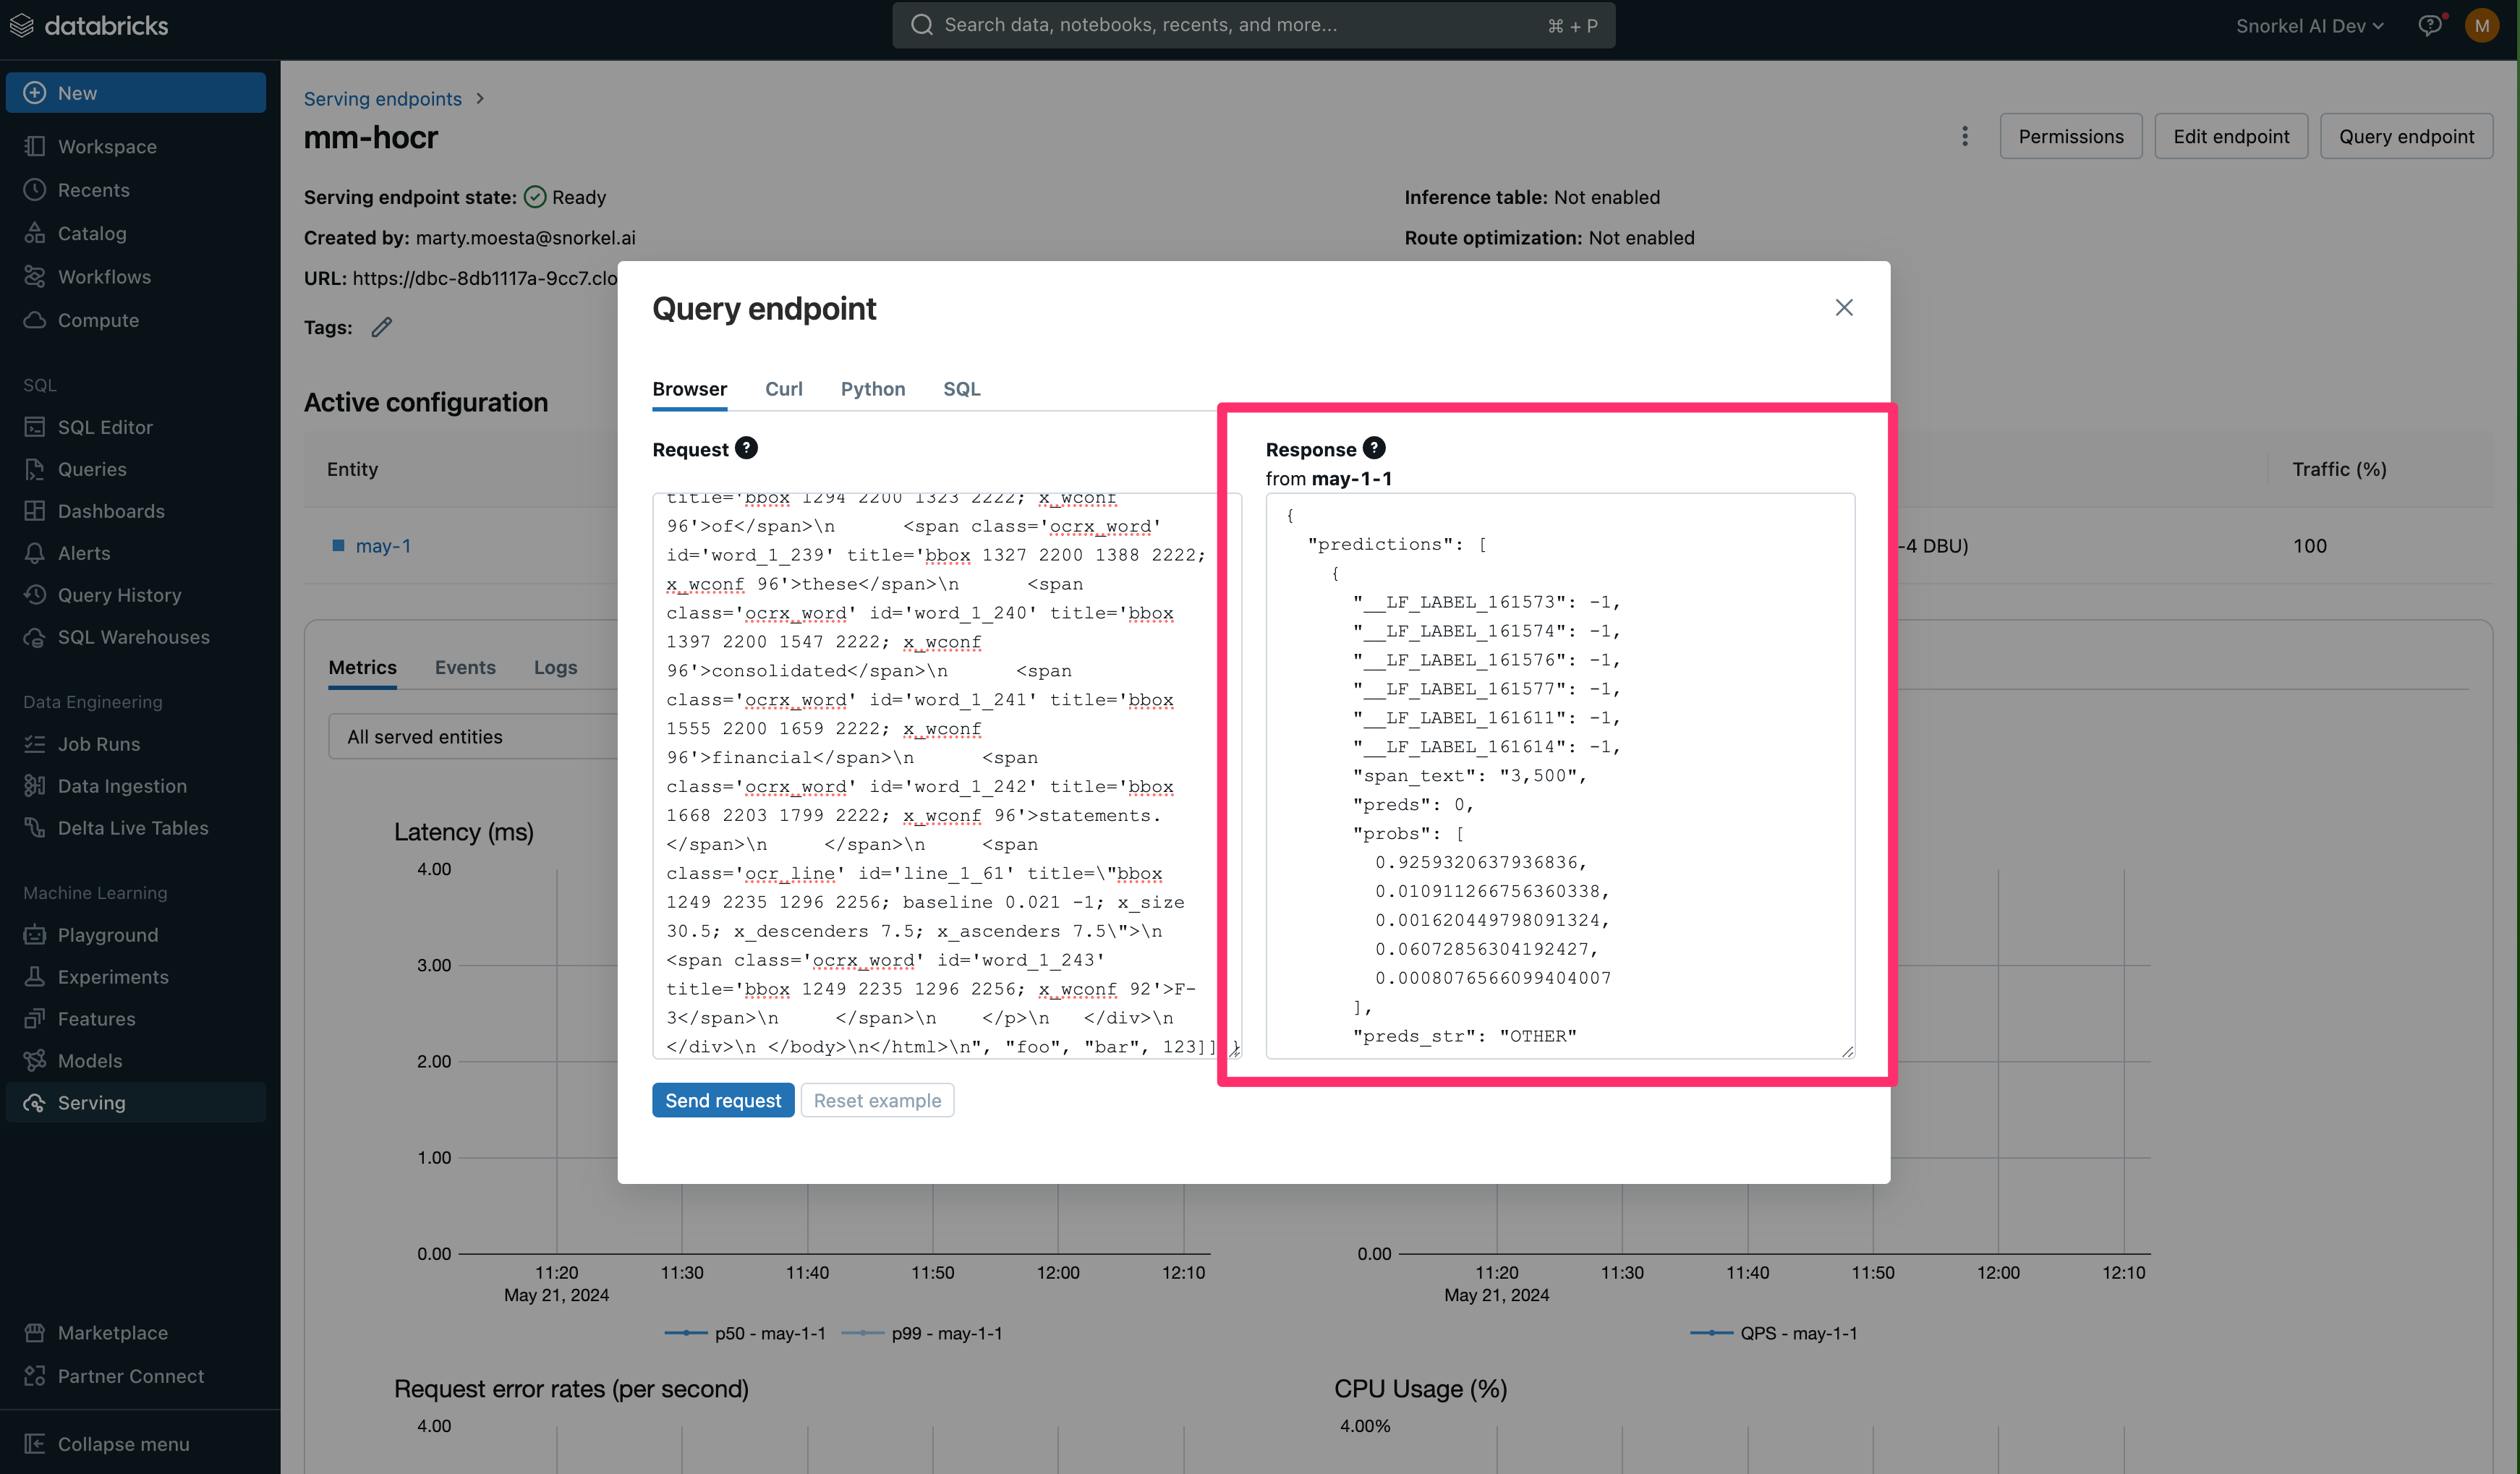Click the Response box resize handle
Viewport: 2520px width, 1474px height.
(x=1847, y=1051)
